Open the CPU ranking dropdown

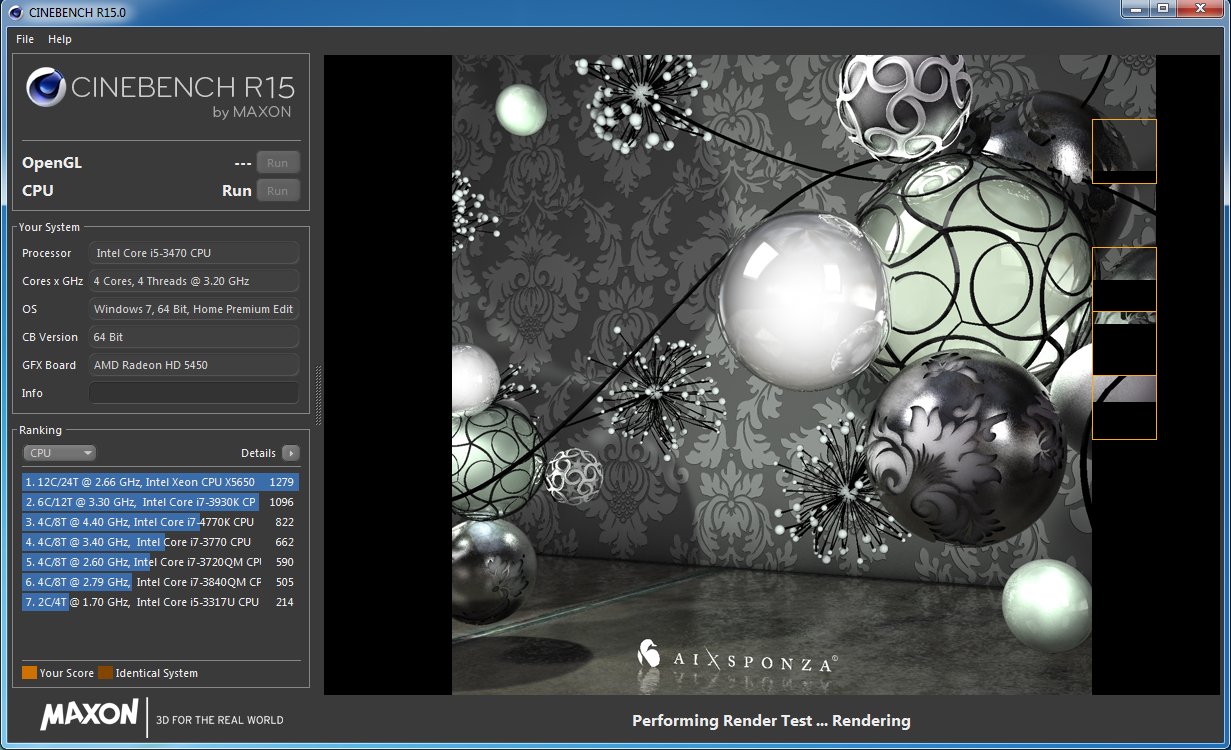click(x=60, y=453)
